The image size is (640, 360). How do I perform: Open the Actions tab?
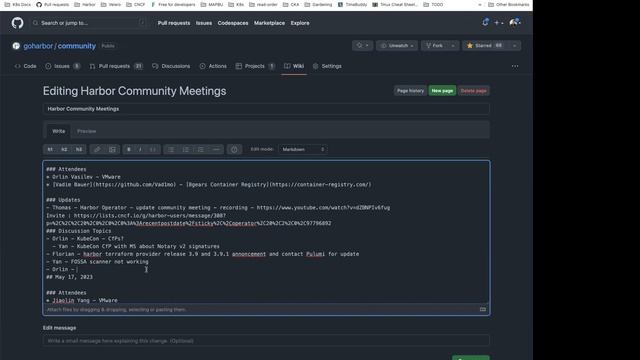pos(213,66)
